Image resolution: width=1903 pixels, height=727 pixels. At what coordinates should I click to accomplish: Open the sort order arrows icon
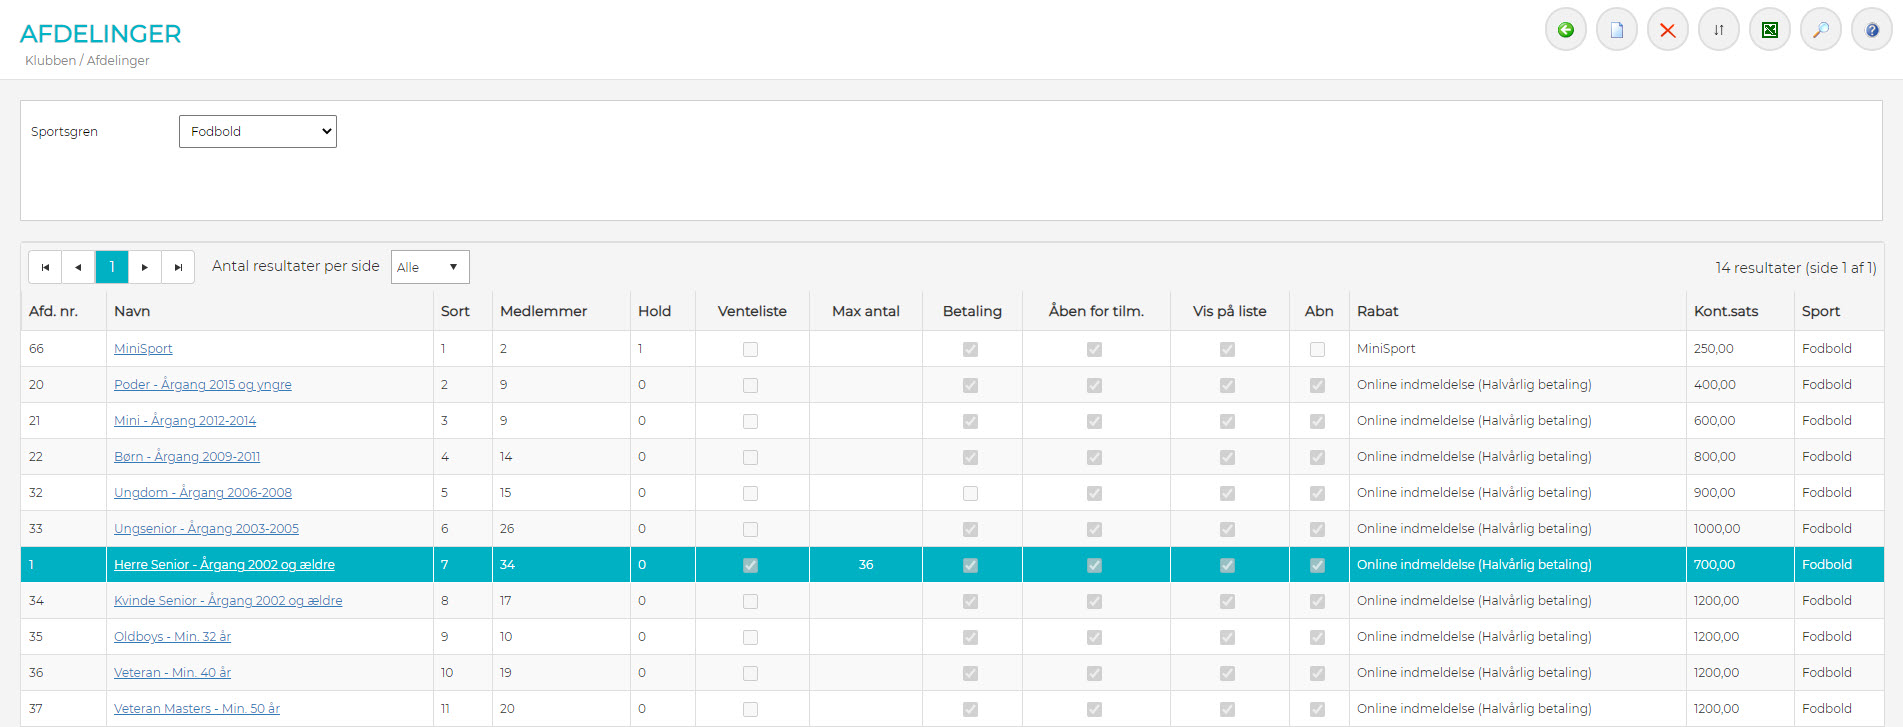tap(1718, 30)
